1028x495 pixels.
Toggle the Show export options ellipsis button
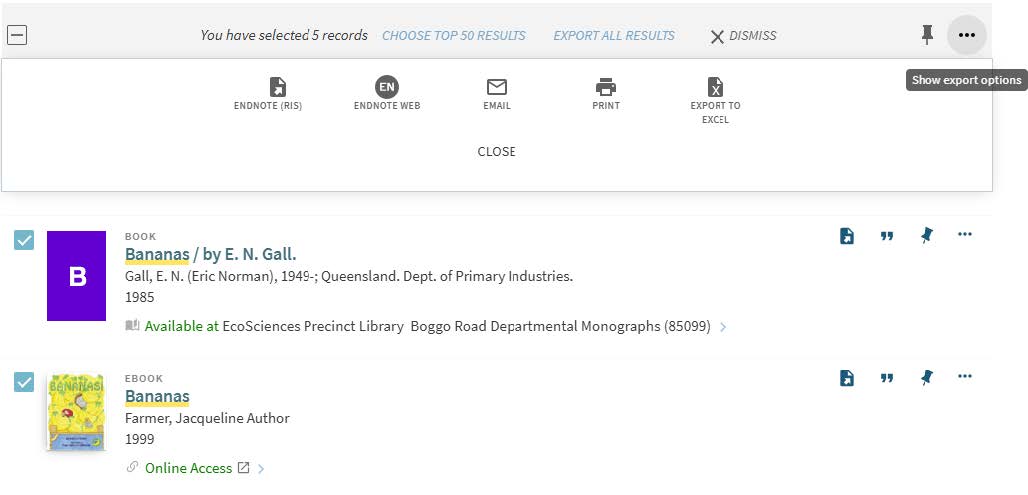966,35
